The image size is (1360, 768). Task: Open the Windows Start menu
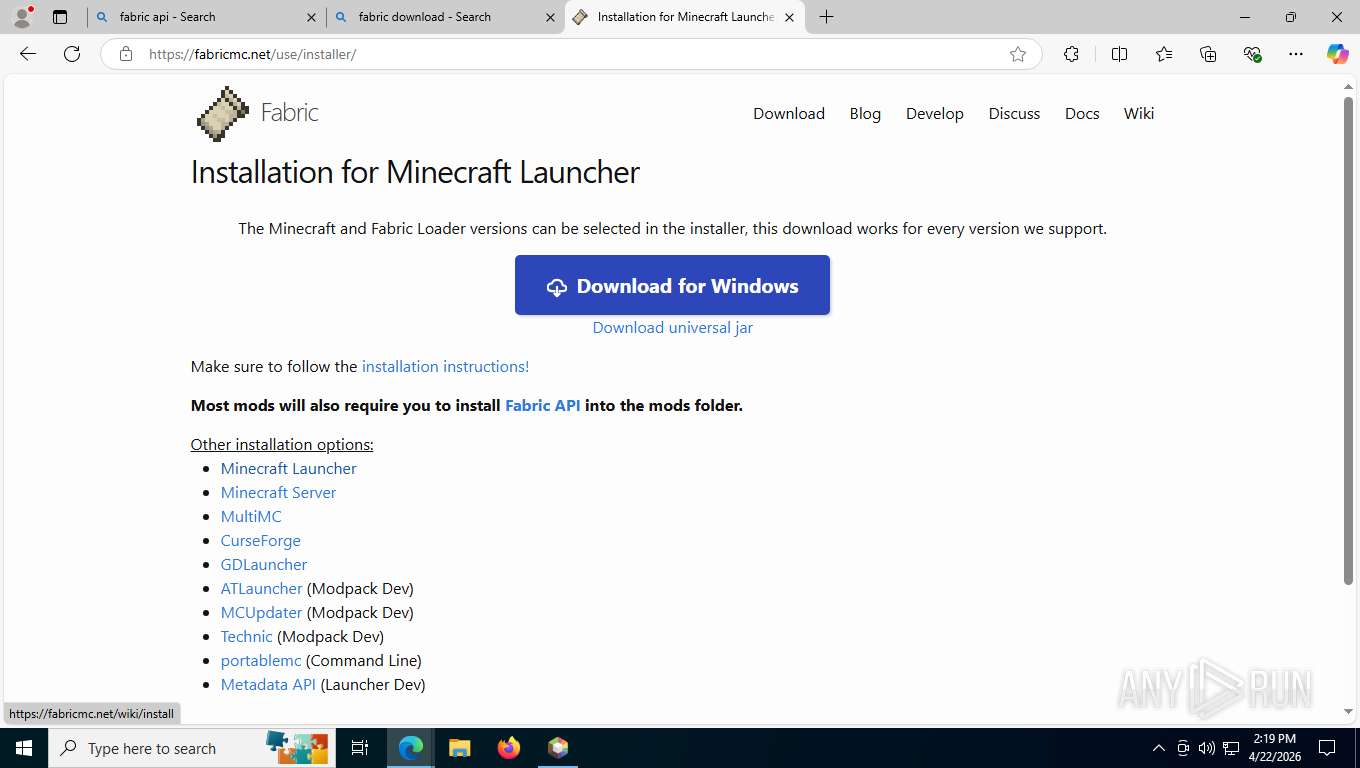pos(23,748)
